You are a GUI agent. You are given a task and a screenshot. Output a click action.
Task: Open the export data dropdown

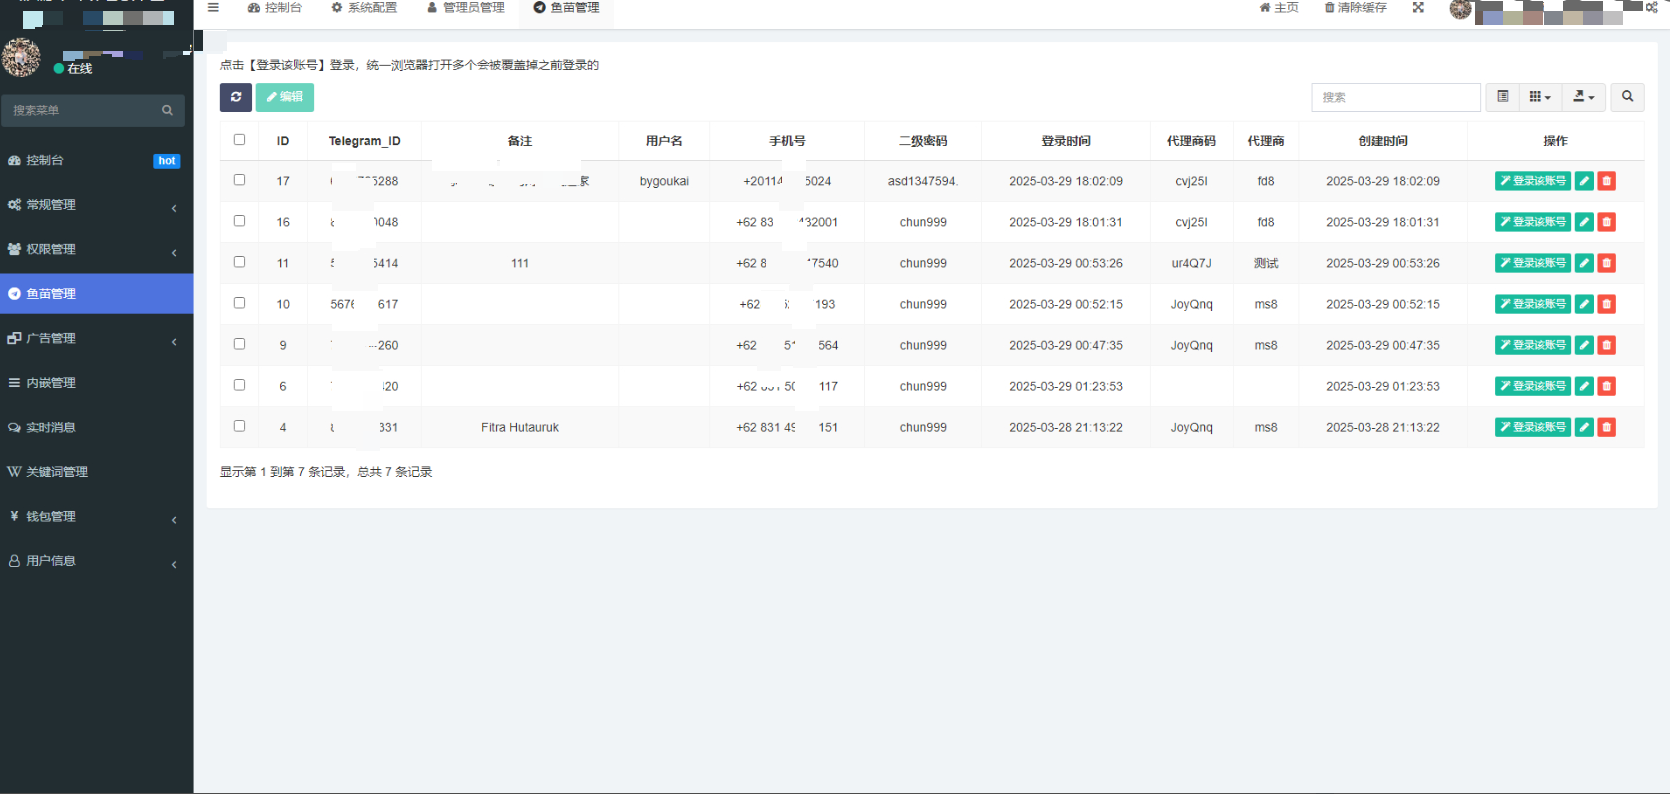click(x=1583, y=97)
